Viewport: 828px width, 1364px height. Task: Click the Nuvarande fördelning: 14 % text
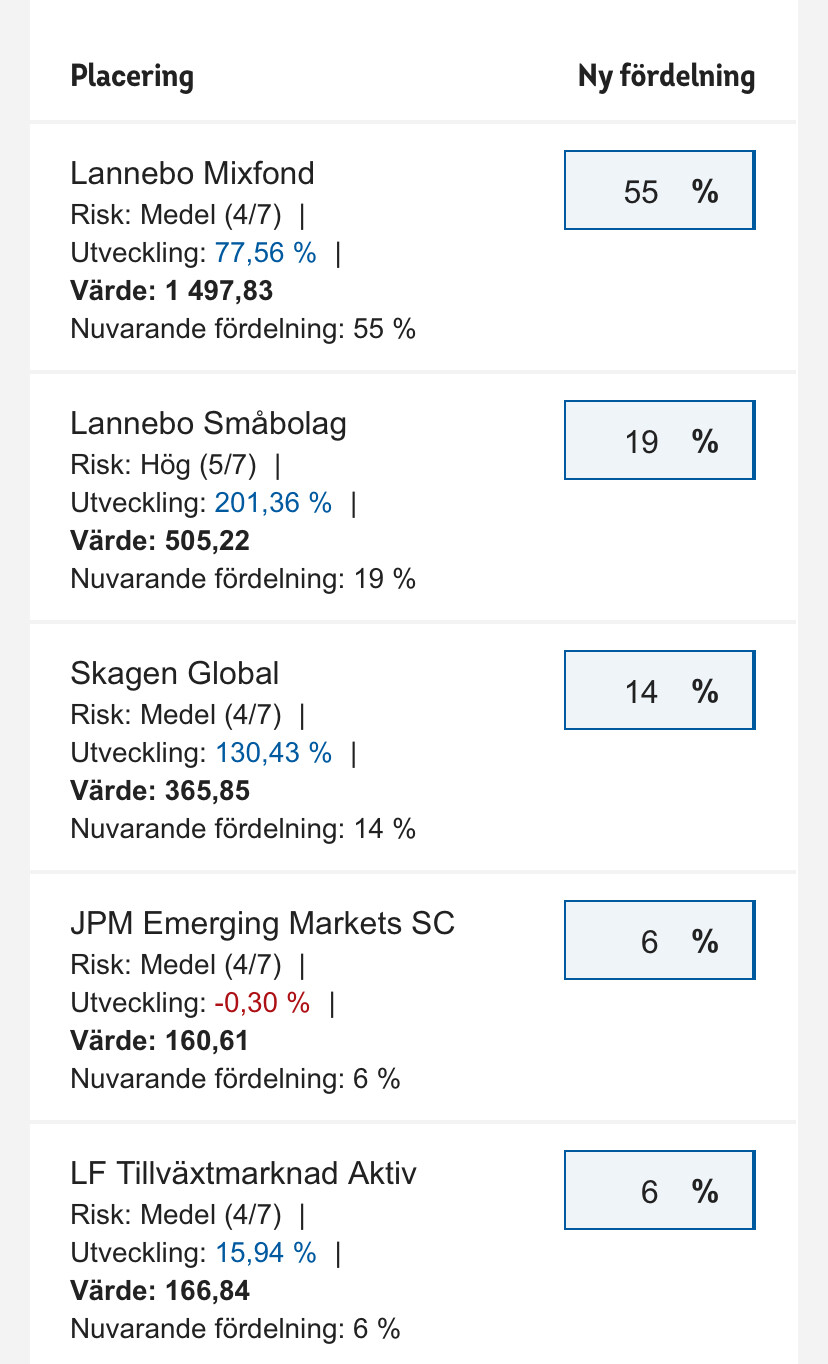243,829
